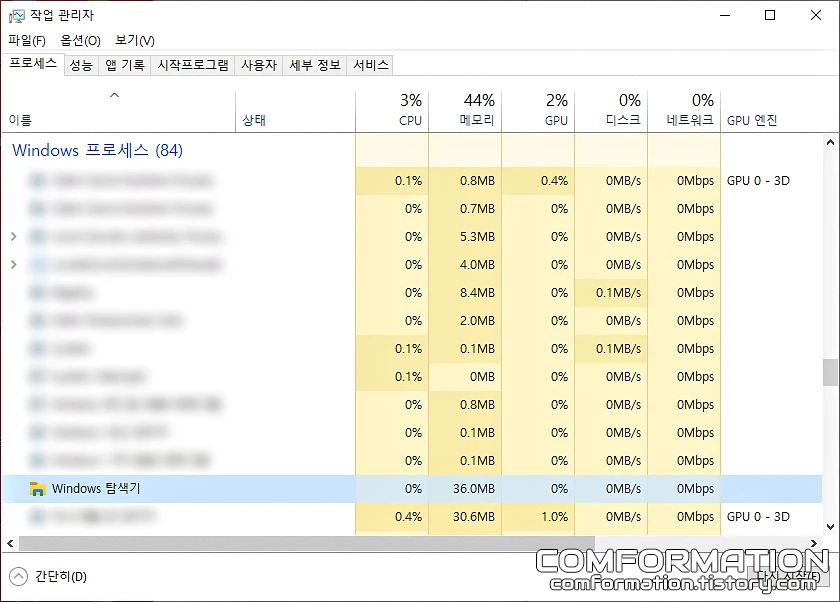Click the Windows 탐색기 folder icon

pyautogui.click(x=37, y=488)
